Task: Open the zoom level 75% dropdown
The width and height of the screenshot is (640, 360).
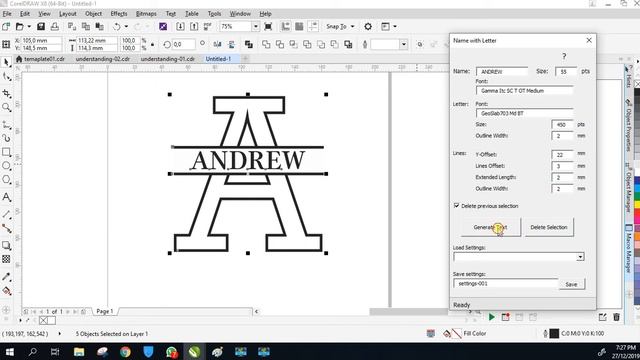Action: pyautogui.click(x=256, y=27)
